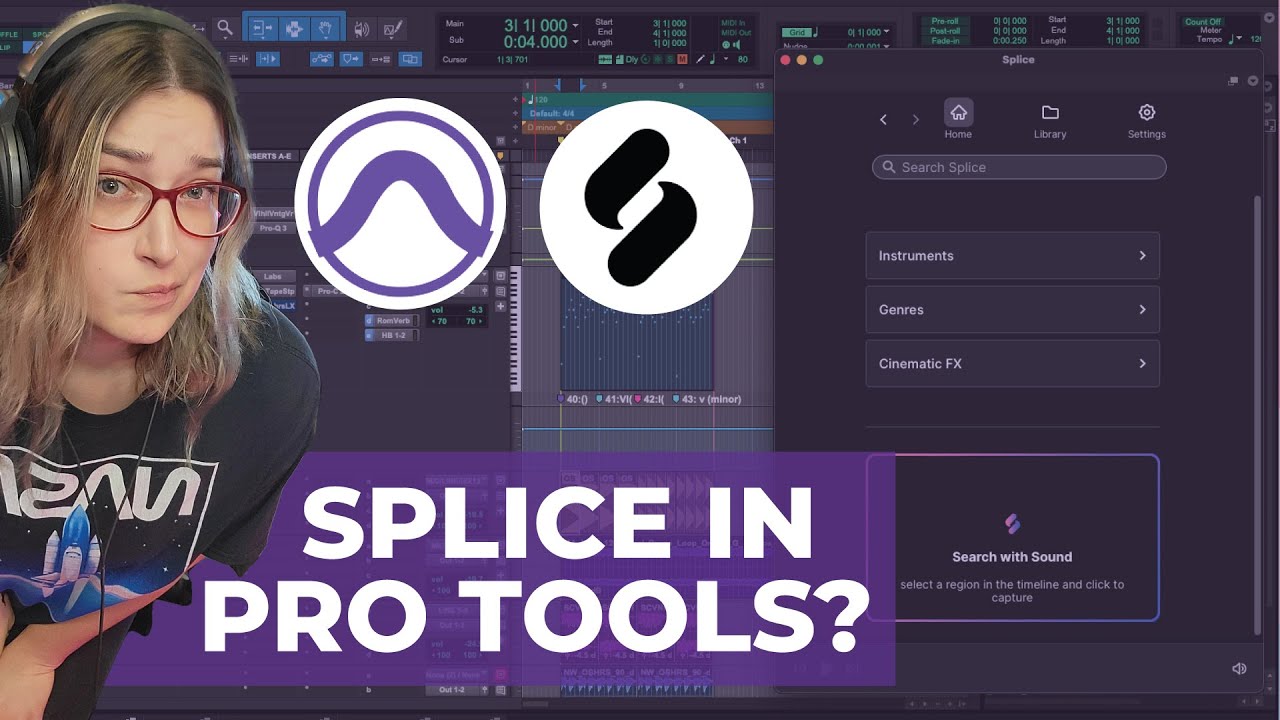Choose the Selector tool in Pro Tools
Viewport: 1280px width, 720px height.
pyautogui.click(x=294, y=29)
